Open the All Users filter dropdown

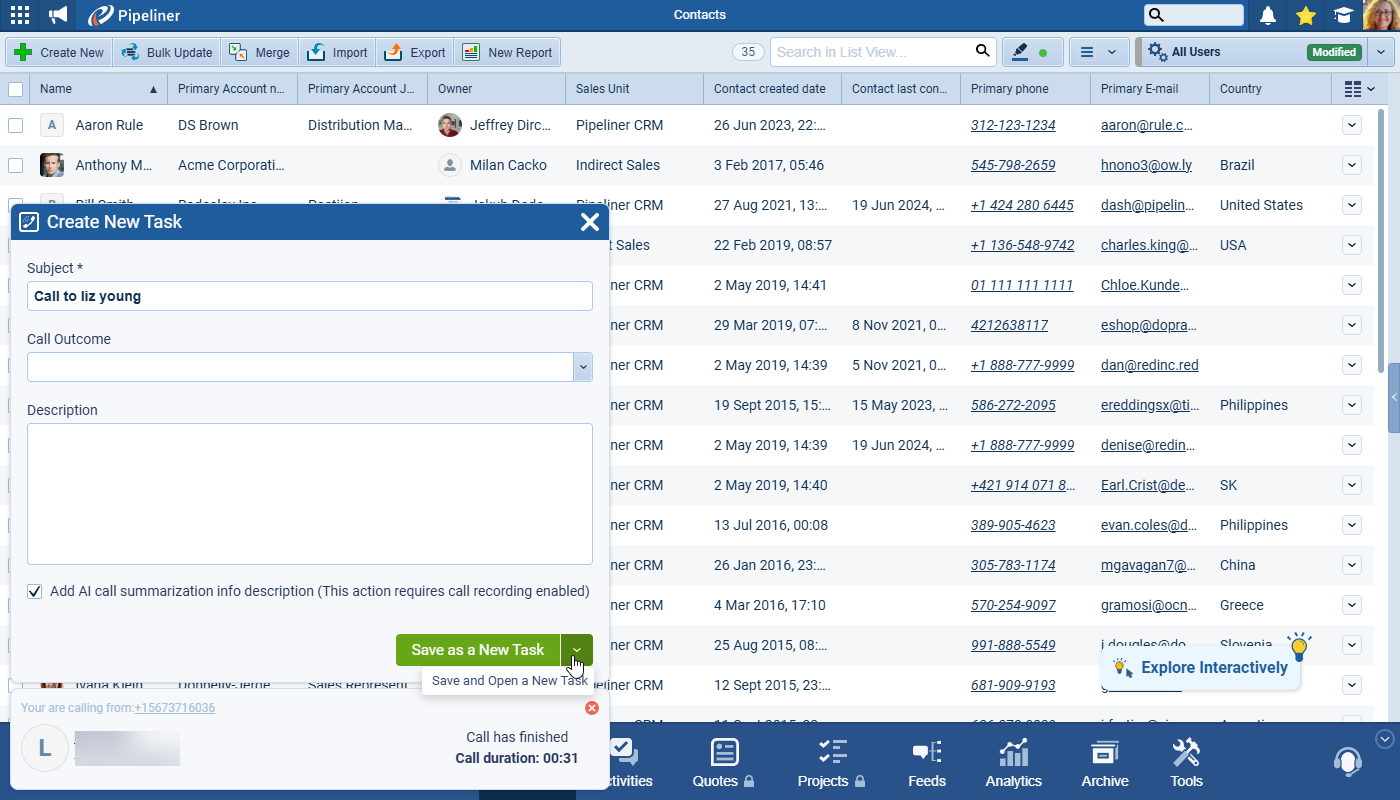[x=1380, y=52]
